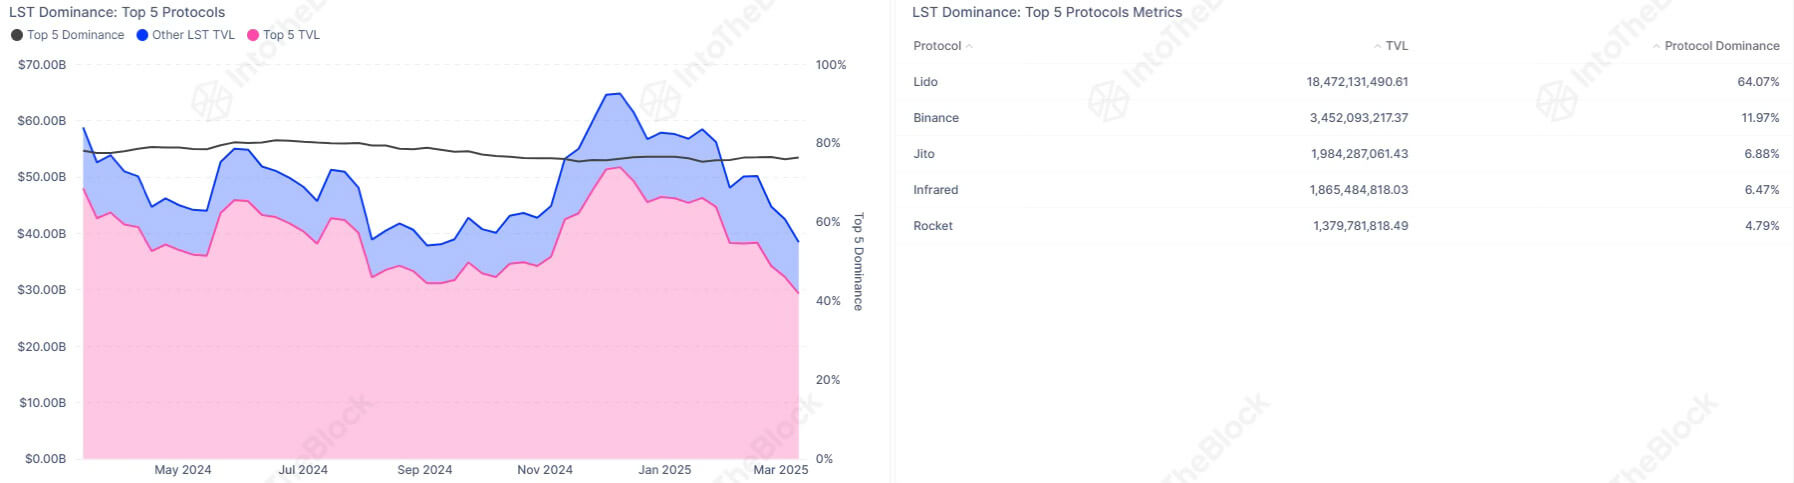Click sort arrow beside Protocol Dominance header
The height and width of the screenshot is (483, 1794).
point(1656,46)
